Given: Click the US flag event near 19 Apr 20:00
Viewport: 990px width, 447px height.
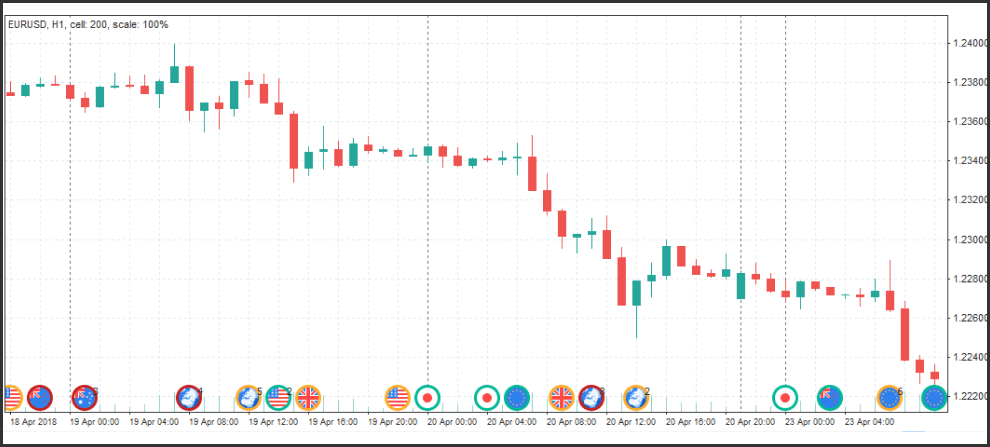Looking at the screenshot, I should (398, 398).
